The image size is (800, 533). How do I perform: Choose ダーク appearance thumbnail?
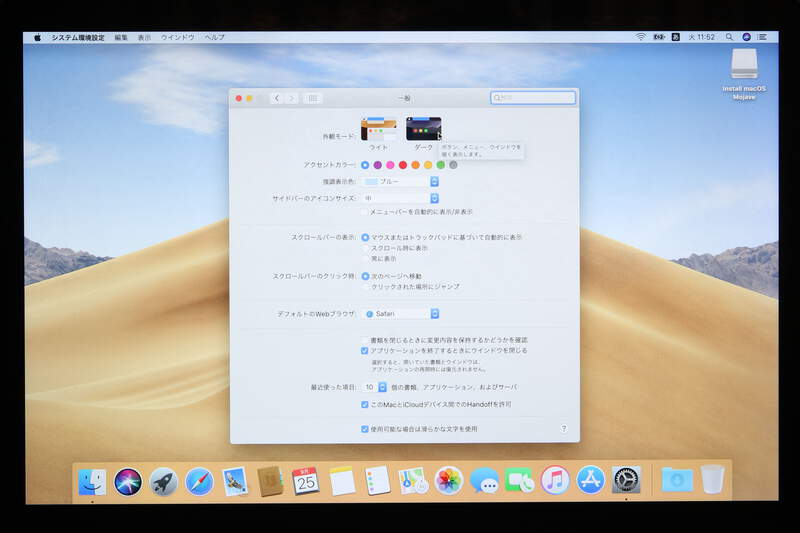coord(423,129)
